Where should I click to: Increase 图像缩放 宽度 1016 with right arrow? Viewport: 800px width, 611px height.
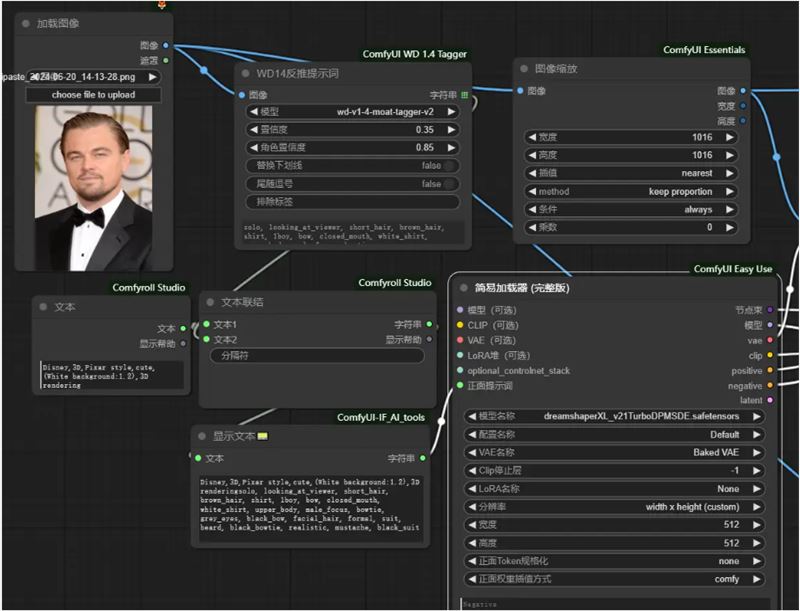coord(730,137)
